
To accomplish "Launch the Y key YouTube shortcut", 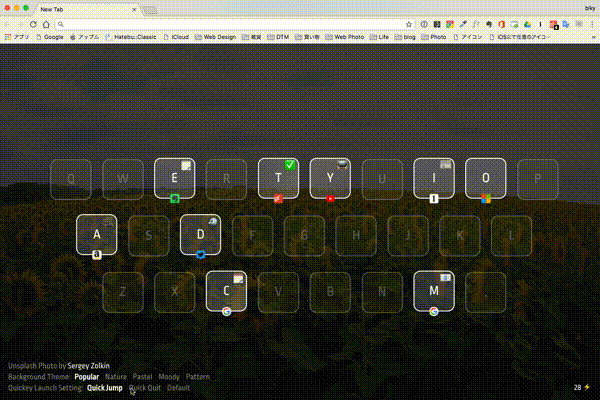I will tap(330, 178).
